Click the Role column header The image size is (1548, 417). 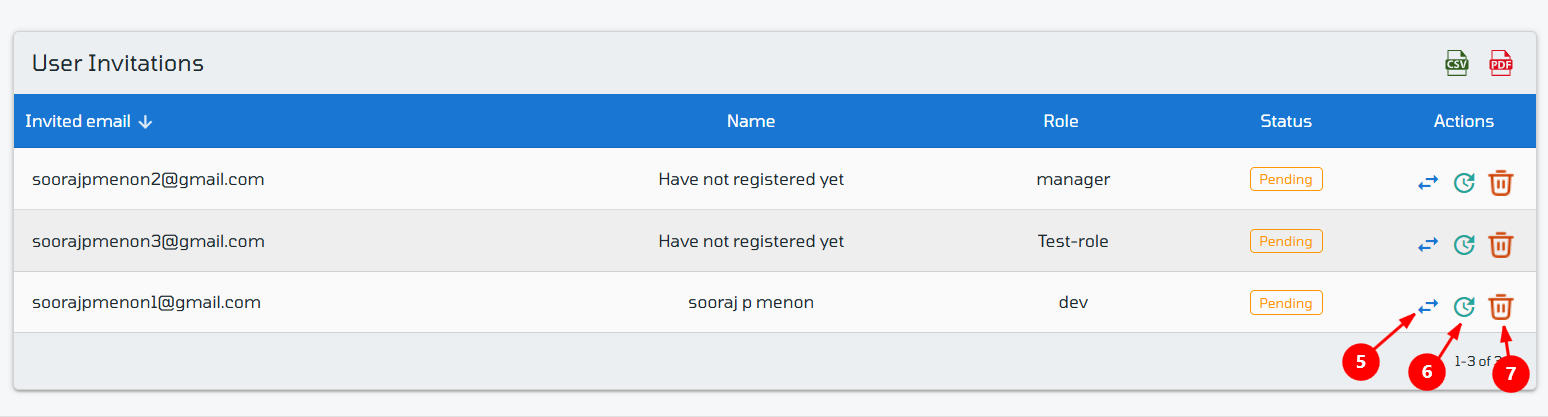(1061, 121)
